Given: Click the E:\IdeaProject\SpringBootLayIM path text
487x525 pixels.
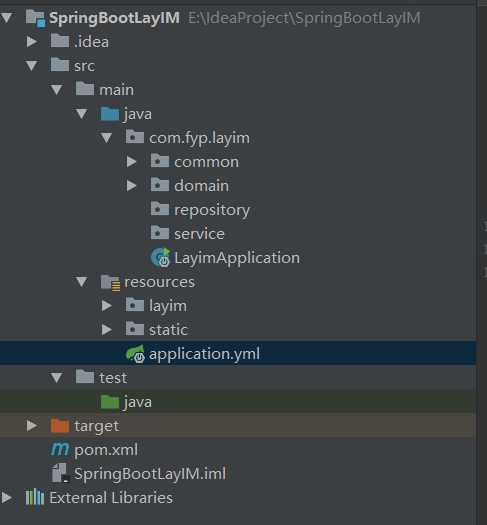Looking at the screenshot, I should point(304,18).
